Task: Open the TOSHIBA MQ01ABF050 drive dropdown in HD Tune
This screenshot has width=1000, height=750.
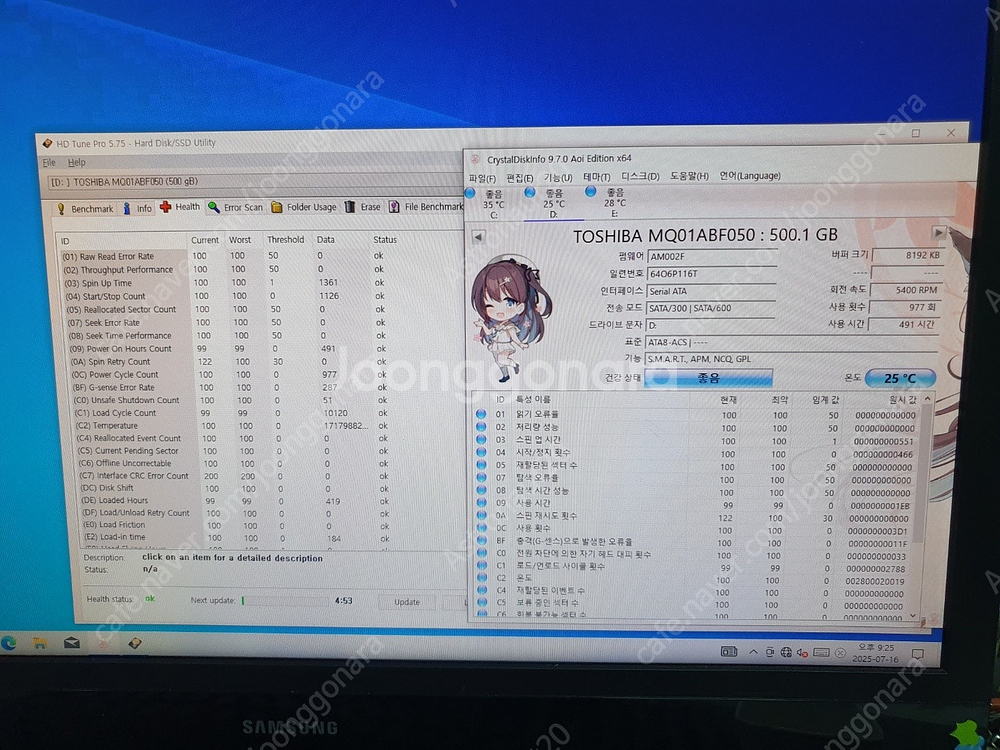Action: pyautogui.click(x=255, y=182)
